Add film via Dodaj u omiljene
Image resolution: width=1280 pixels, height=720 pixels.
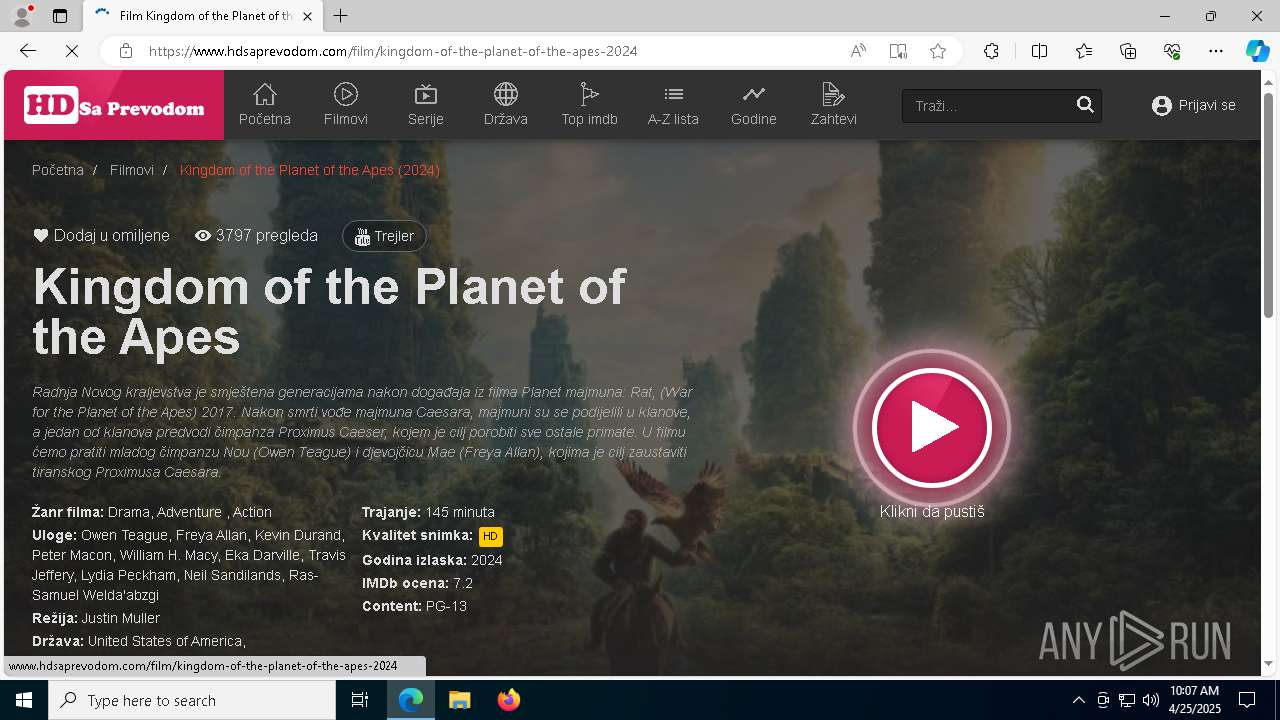tap(102, 236)
